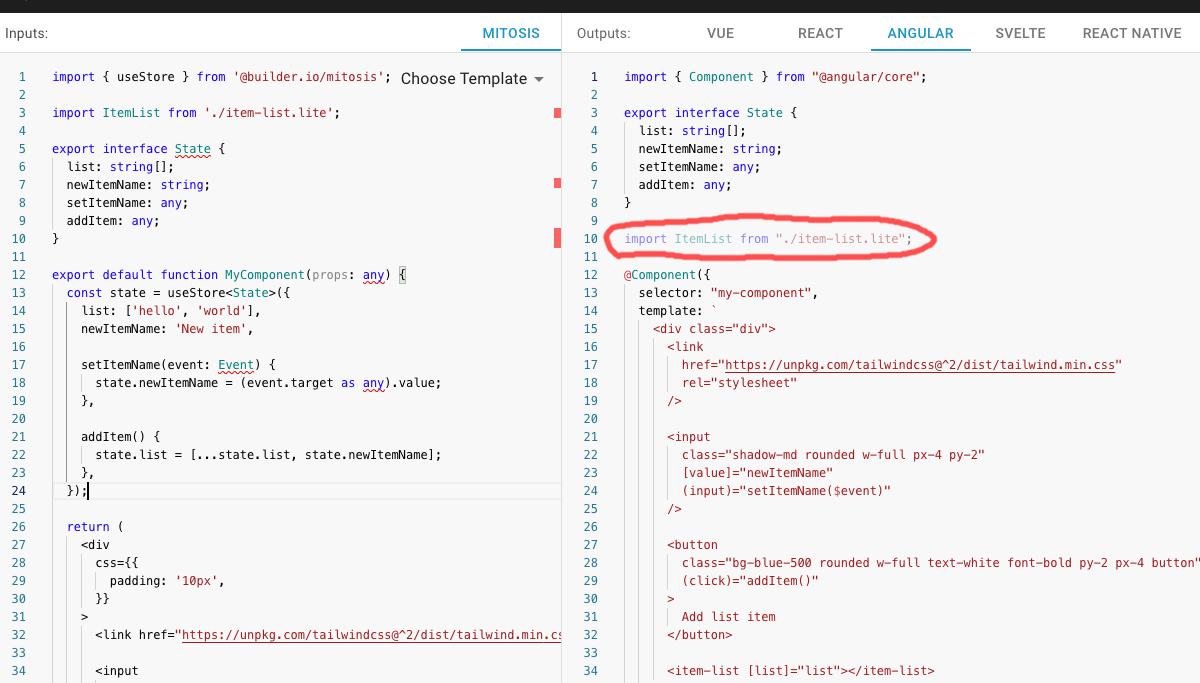Select the ANGULAR output tab
1200x683 pixels.
click(920, 33)
